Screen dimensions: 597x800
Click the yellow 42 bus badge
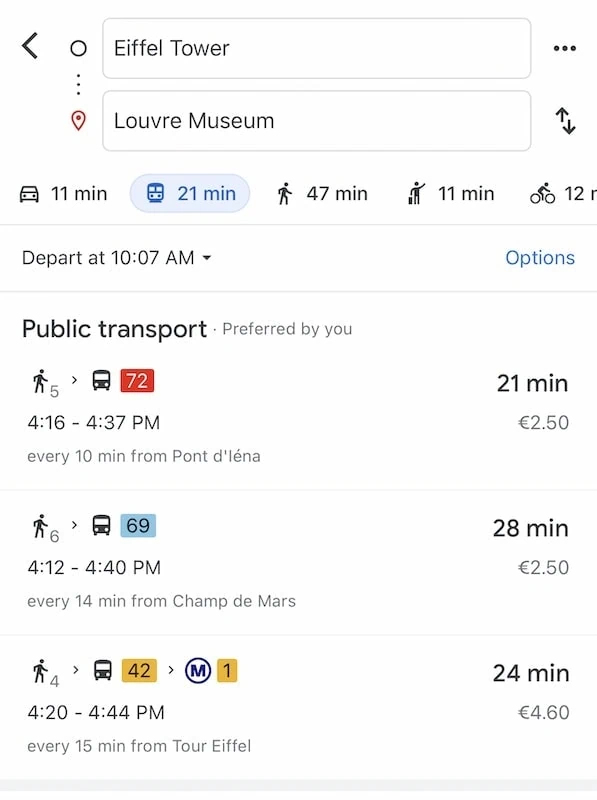139,670
